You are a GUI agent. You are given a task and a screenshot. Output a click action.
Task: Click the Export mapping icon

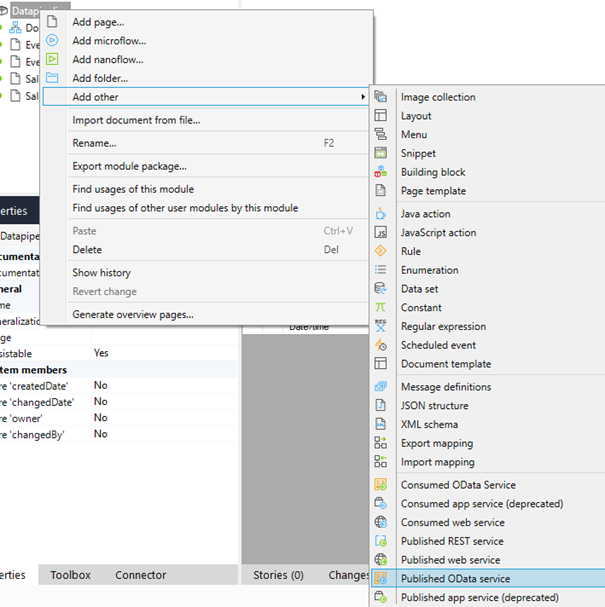tap(380, 443)
